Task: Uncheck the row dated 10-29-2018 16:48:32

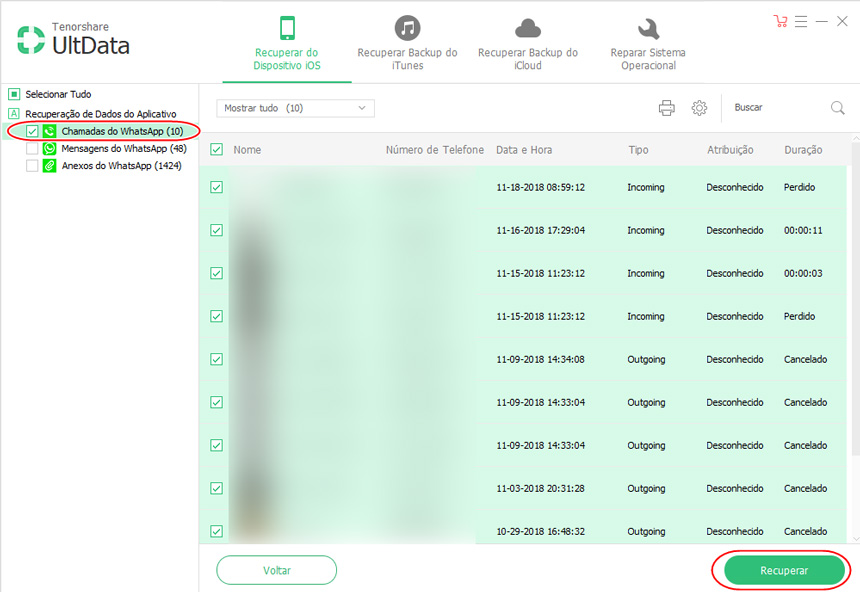Action: coord(217,531)
